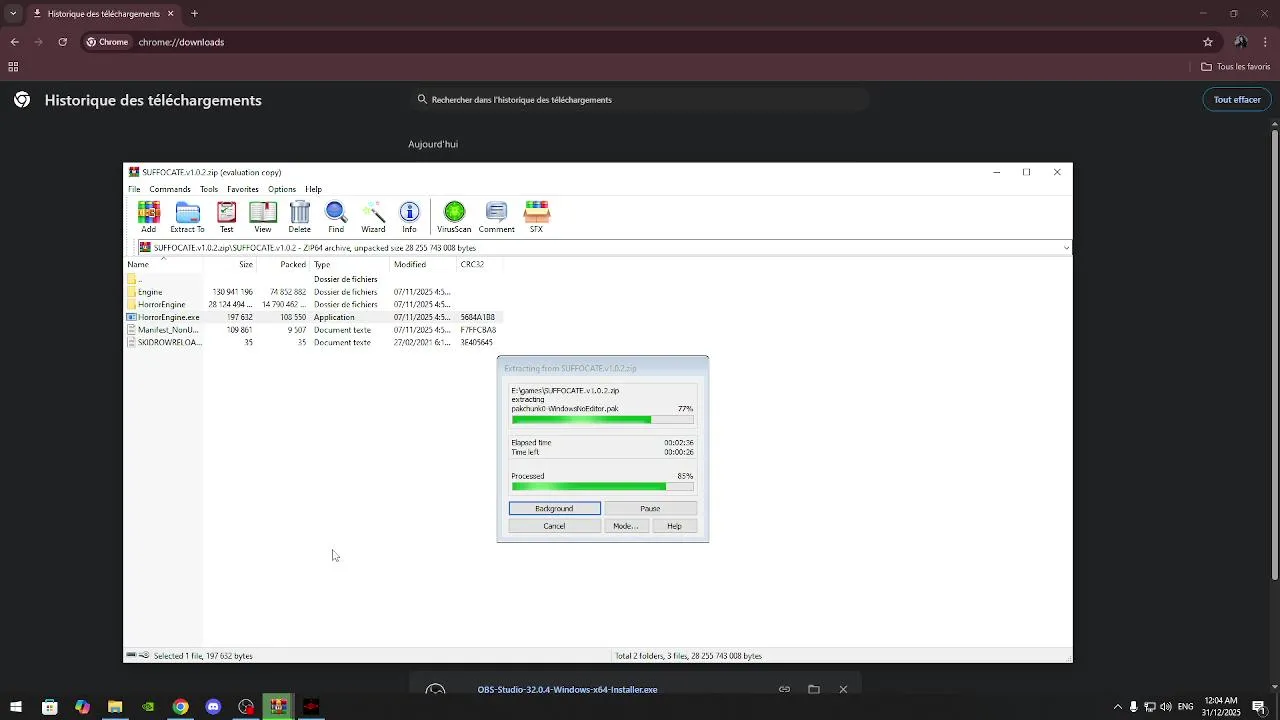Click the Chrome address bar showing chrome://downloads

pos(640,42)
